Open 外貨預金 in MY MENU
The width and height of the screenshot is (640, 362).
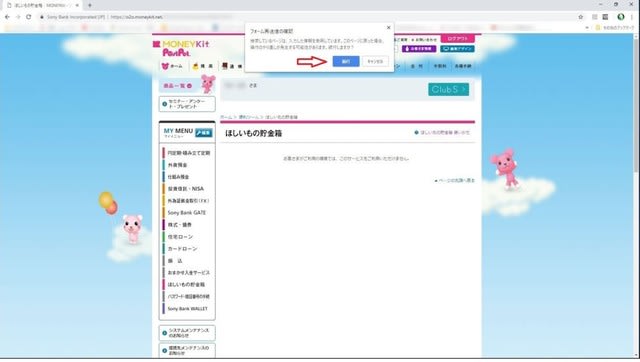(188, 165)
